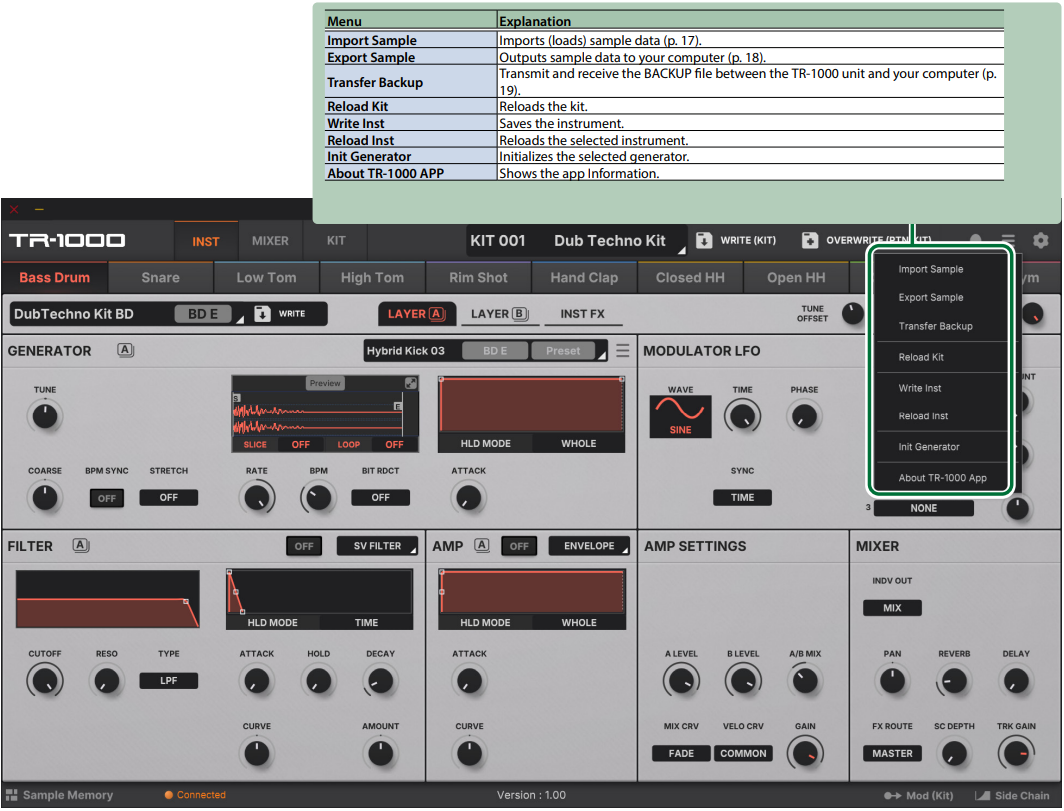Click the mixer REVERB knob
The width and height of the screenshot is (1064, 811).
coord(954,681)
